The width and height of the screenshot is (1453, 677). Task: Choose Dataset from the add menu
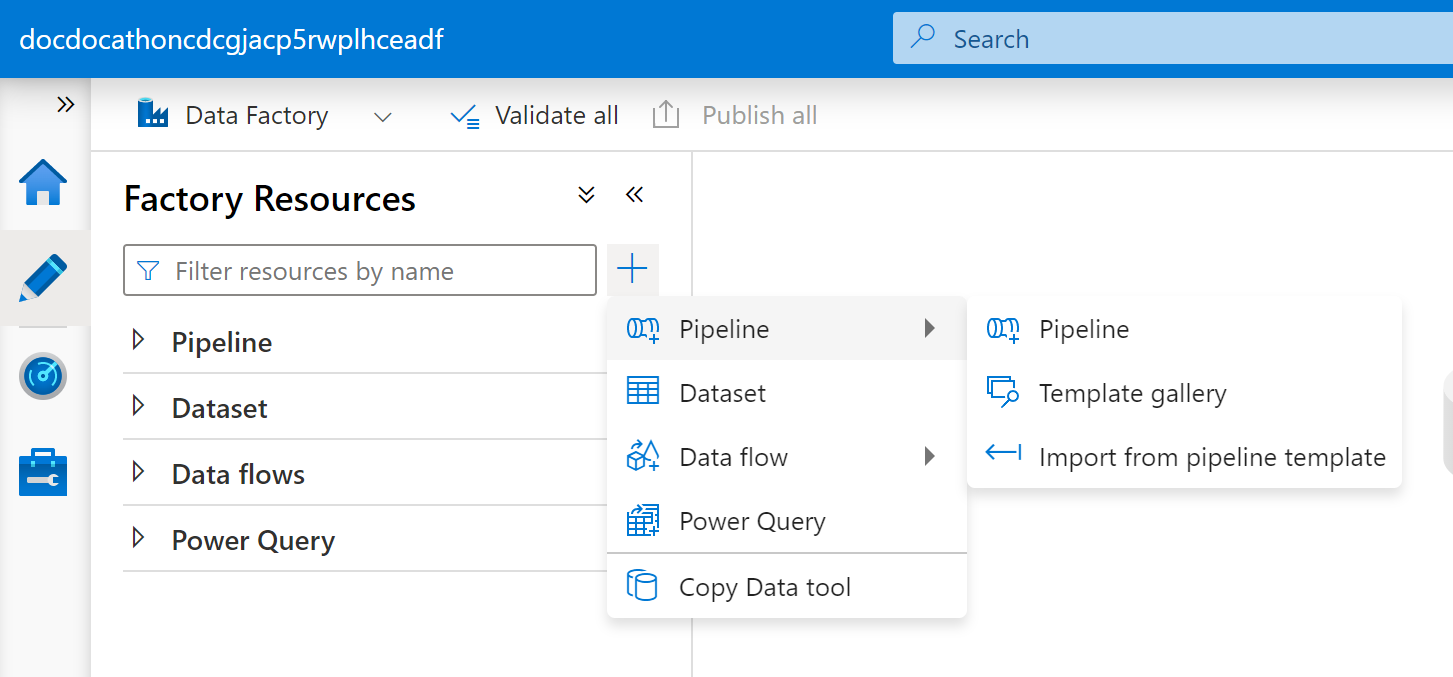(722, 393)
